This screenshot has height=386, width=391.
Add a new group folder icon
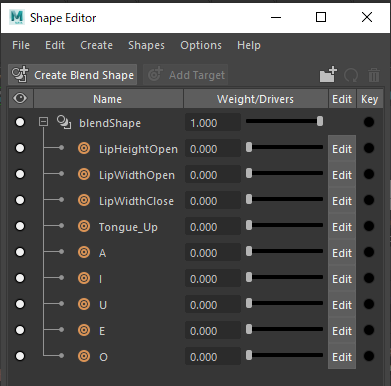coord(328,74)
